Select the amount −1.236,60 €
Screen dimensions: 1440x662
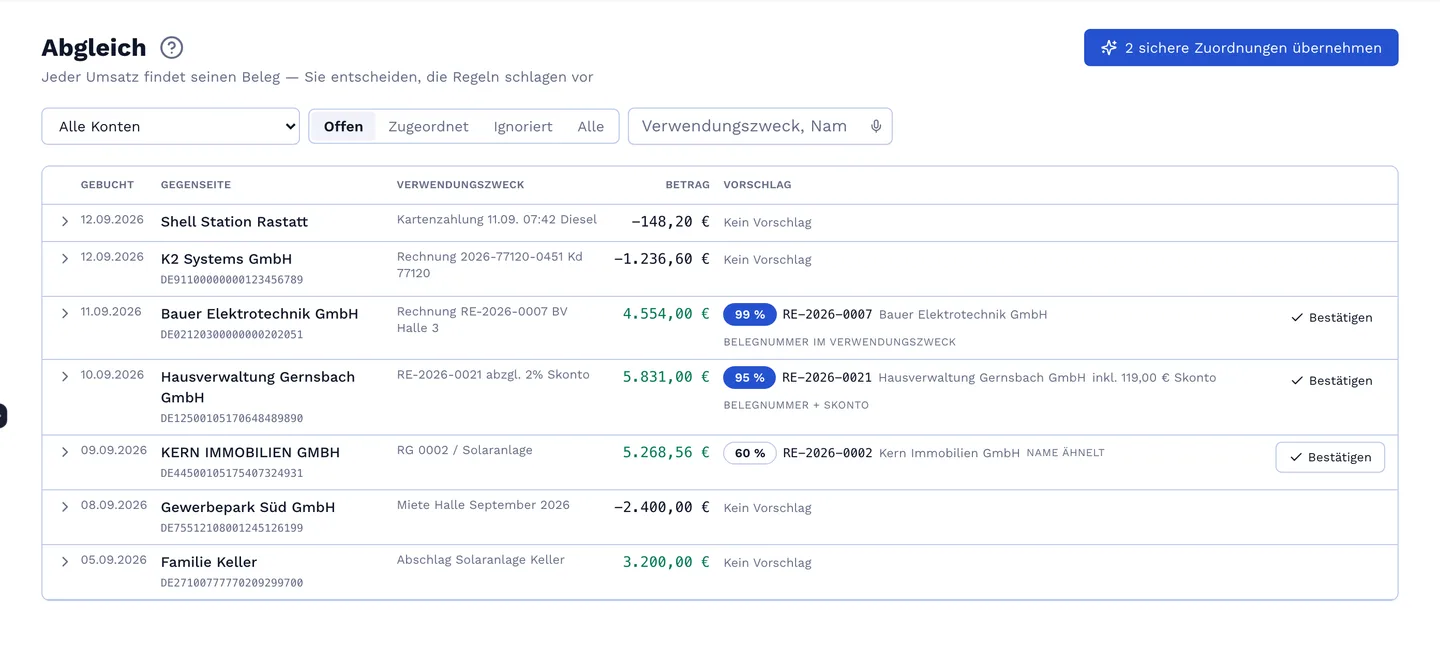(x=662, y=259)
